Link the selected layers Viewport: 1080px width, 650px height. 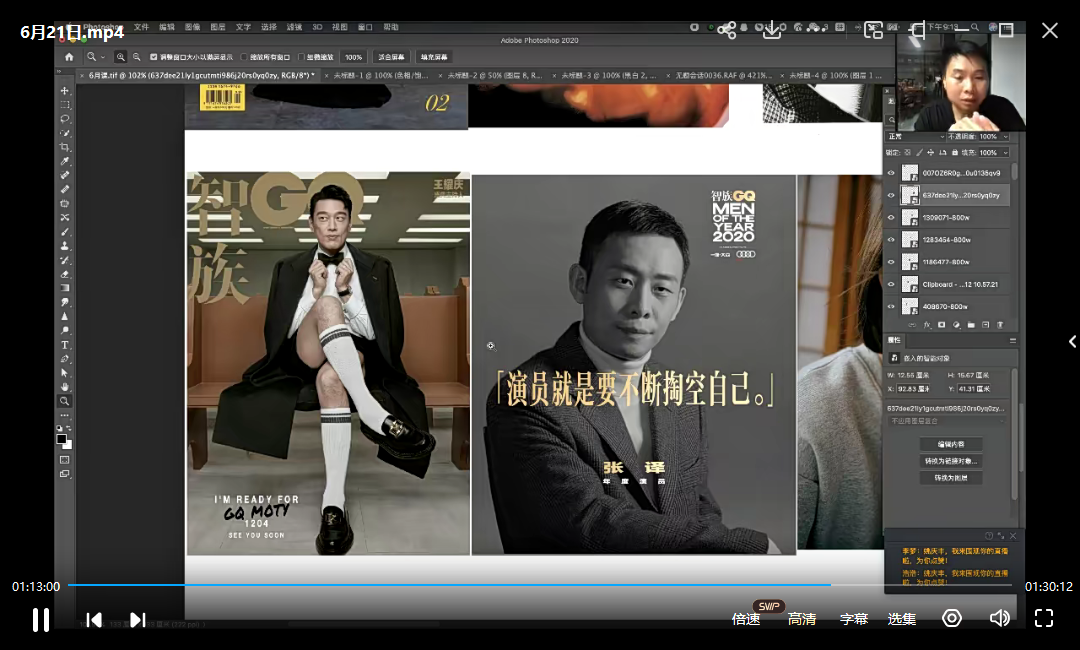click(913, 325)
